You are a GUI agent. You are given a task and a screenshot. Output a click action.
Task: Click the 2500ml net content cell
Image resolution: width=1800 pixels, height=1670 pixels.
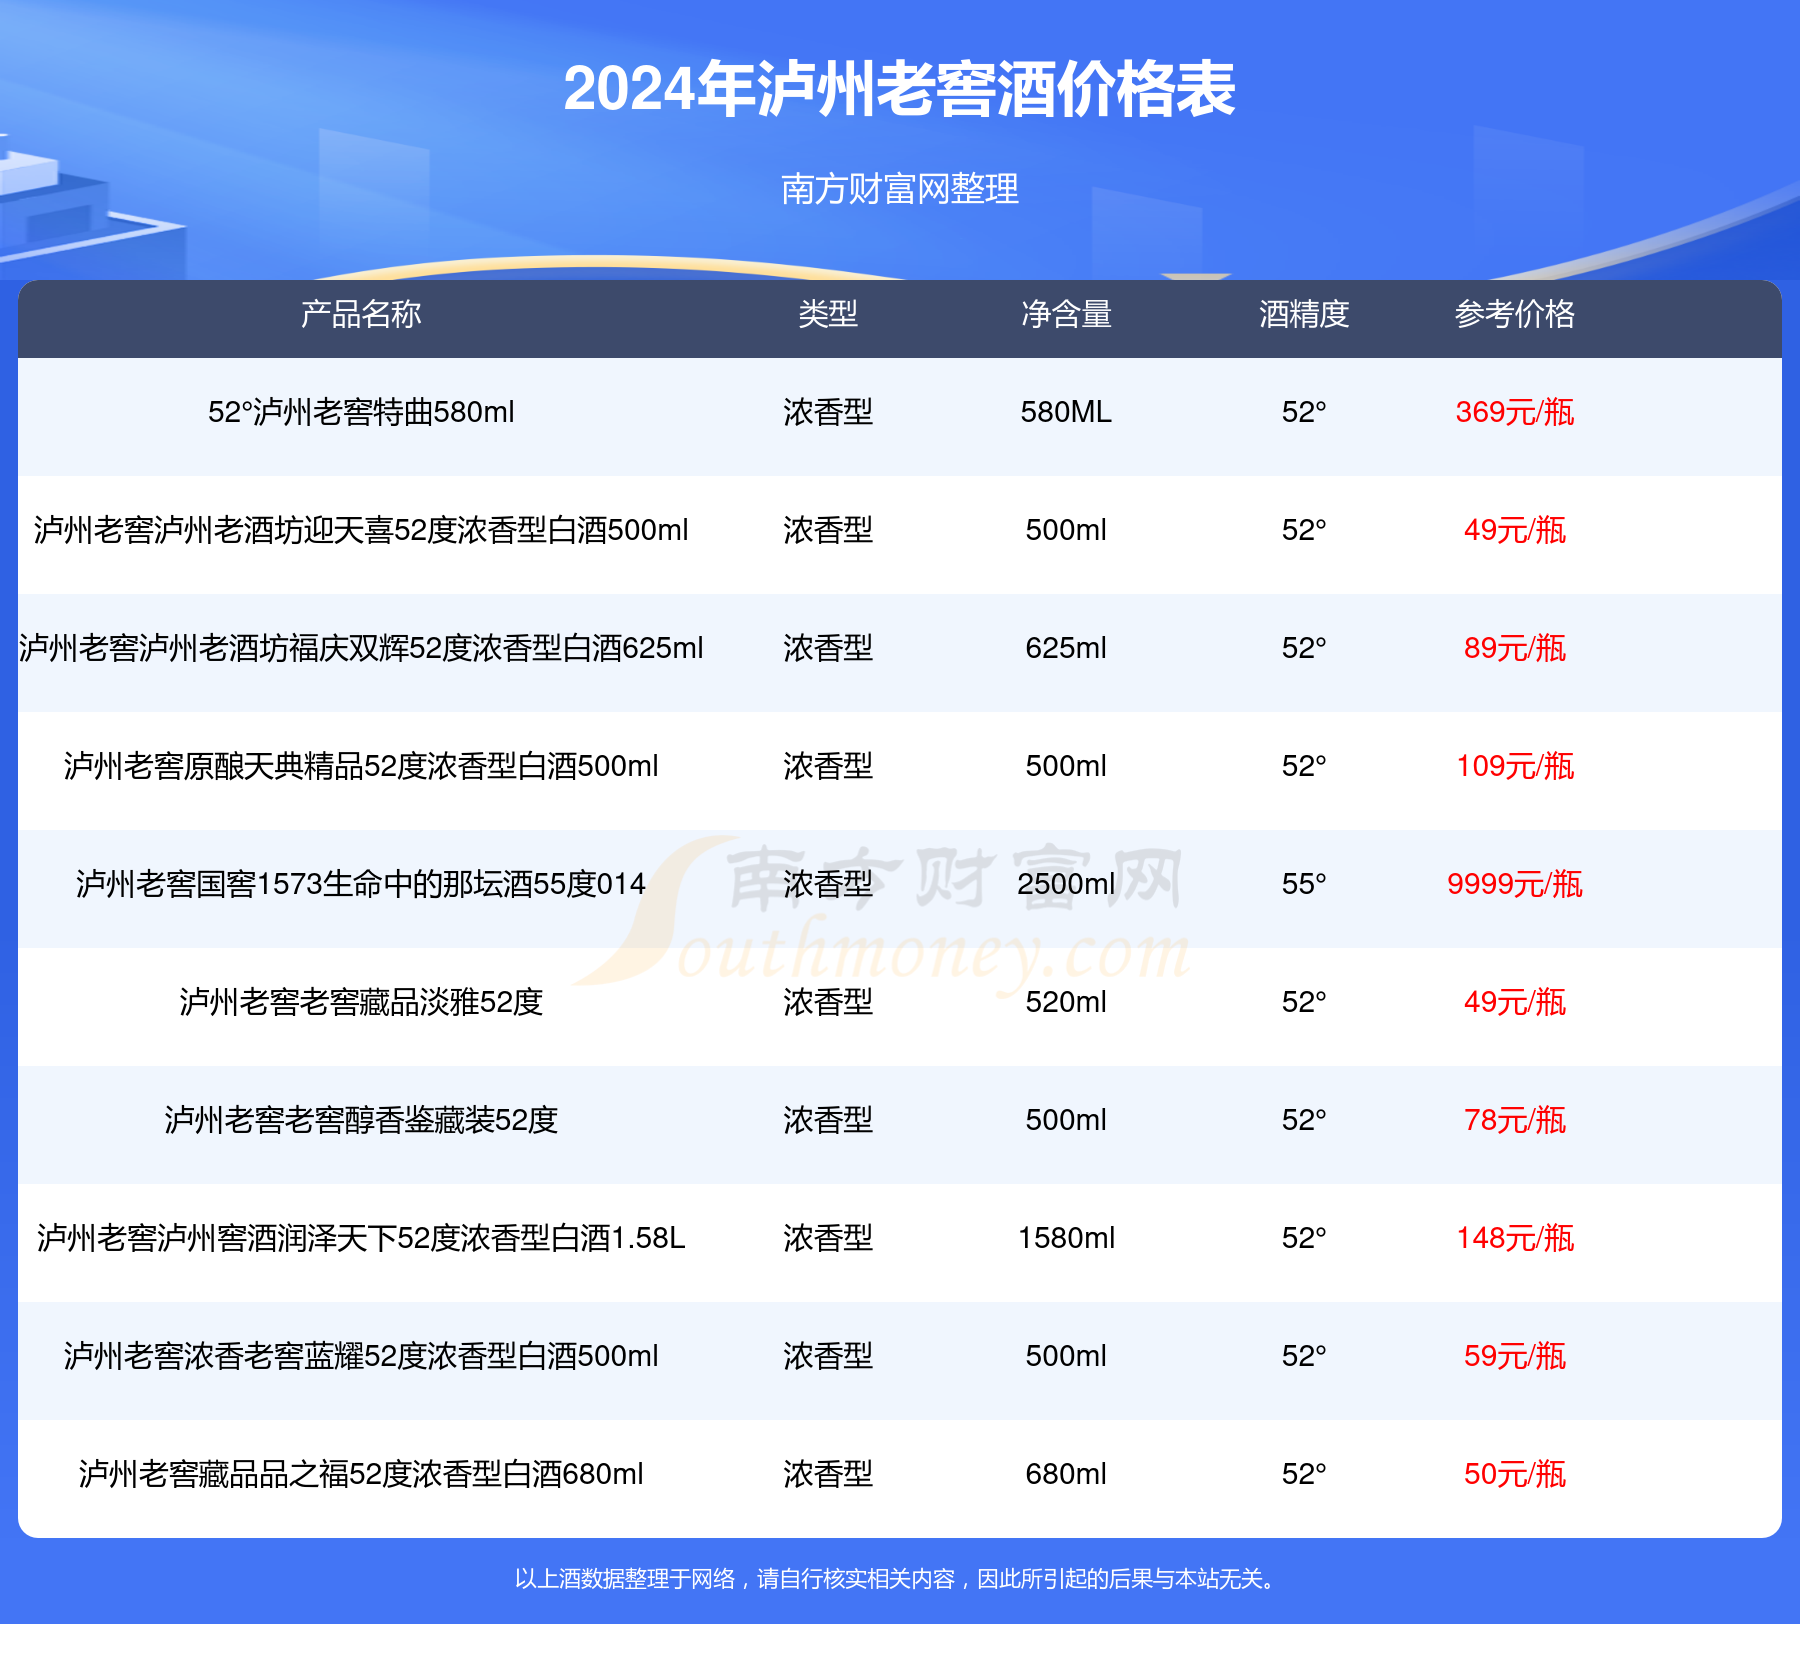1066,884
